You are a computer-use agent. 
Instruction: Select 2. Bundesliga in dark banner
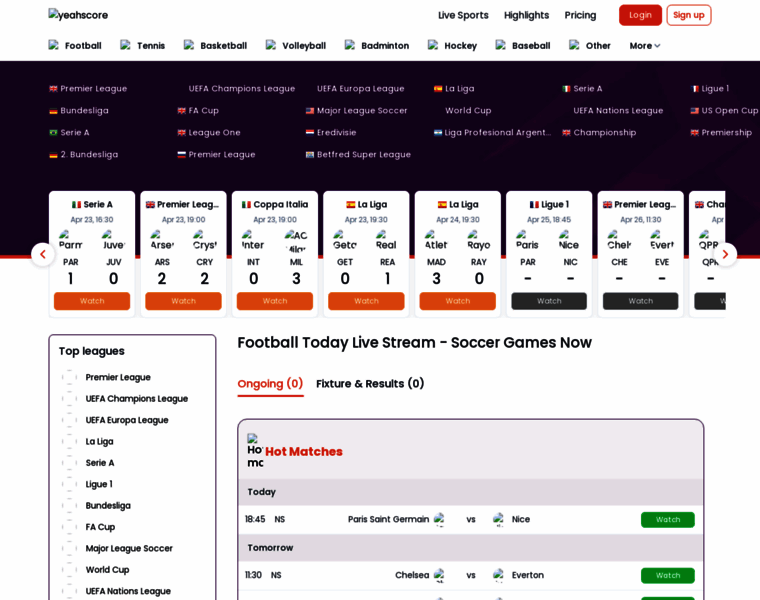84,155
